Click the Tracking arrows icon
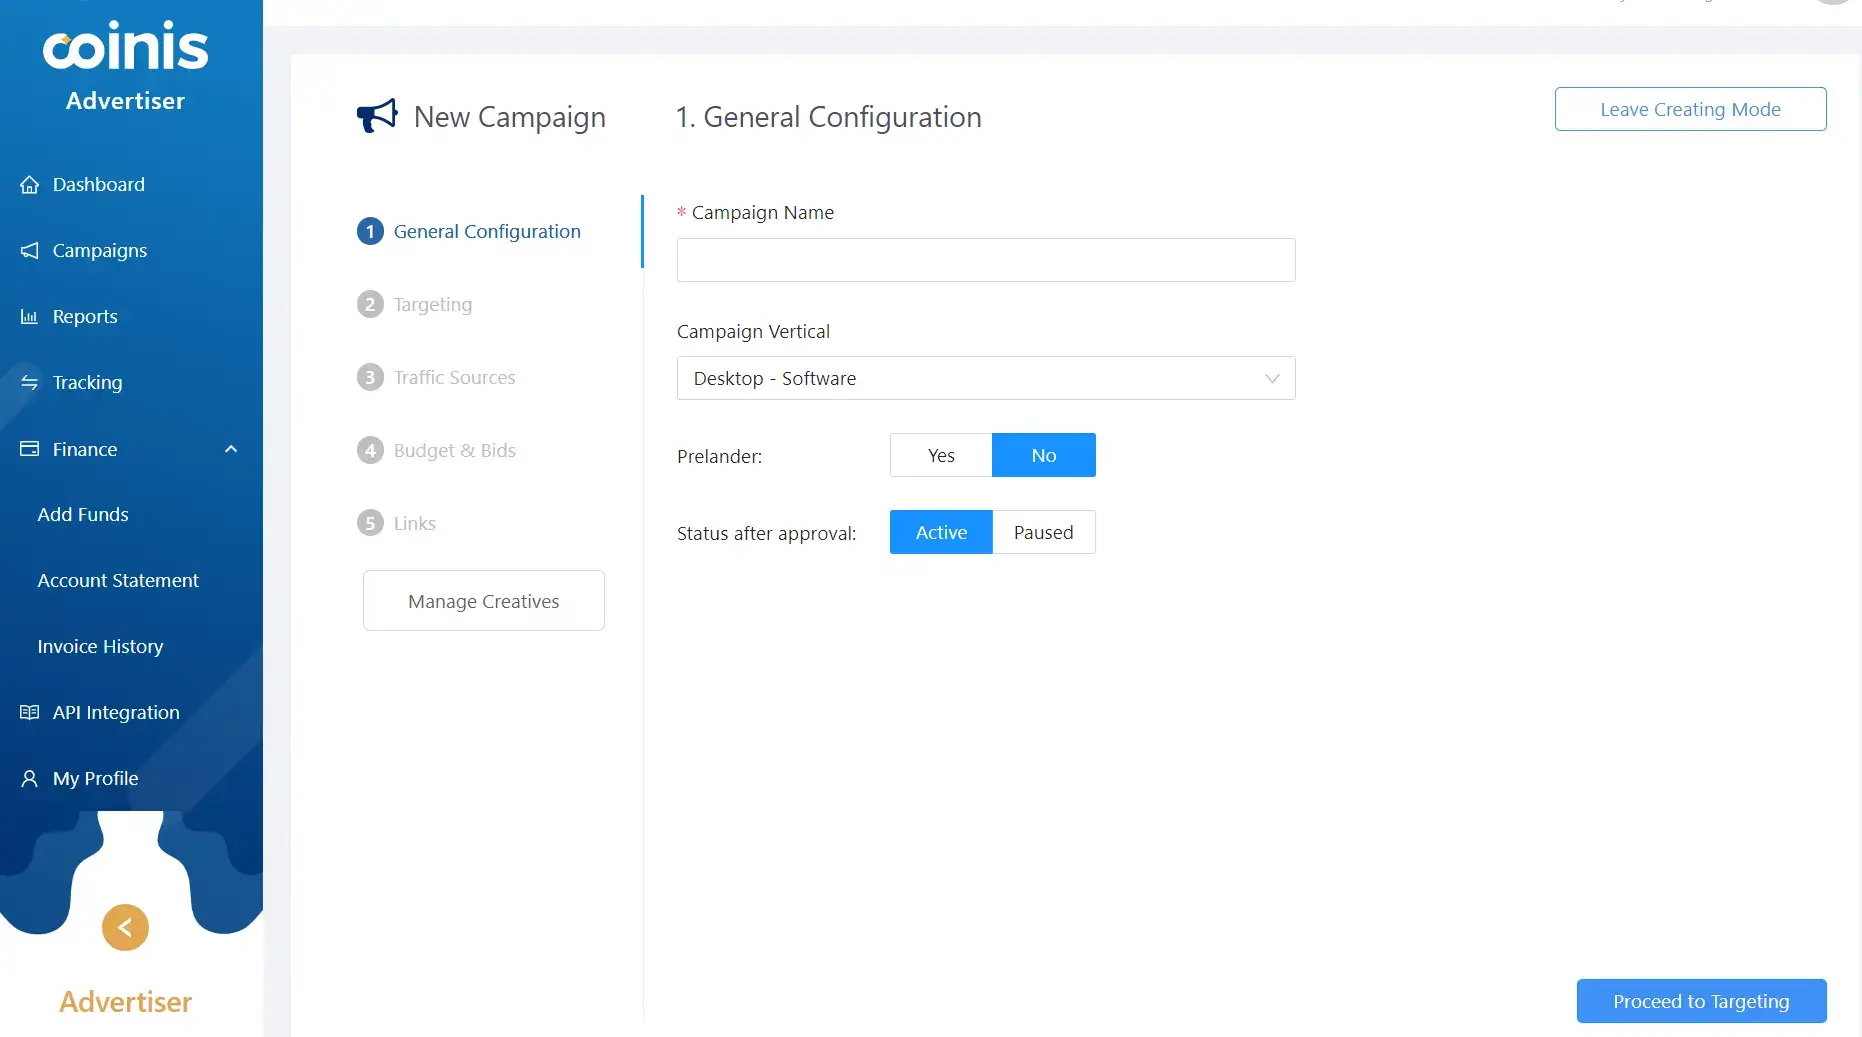 (30, 383)
